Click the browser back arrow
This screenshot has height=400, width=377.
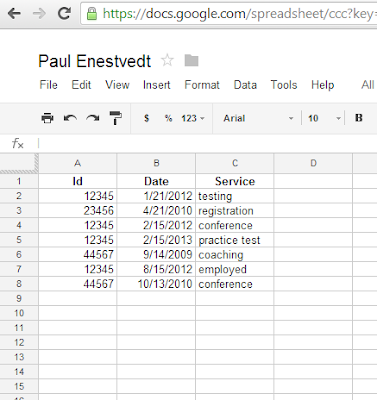coord(14,14)
